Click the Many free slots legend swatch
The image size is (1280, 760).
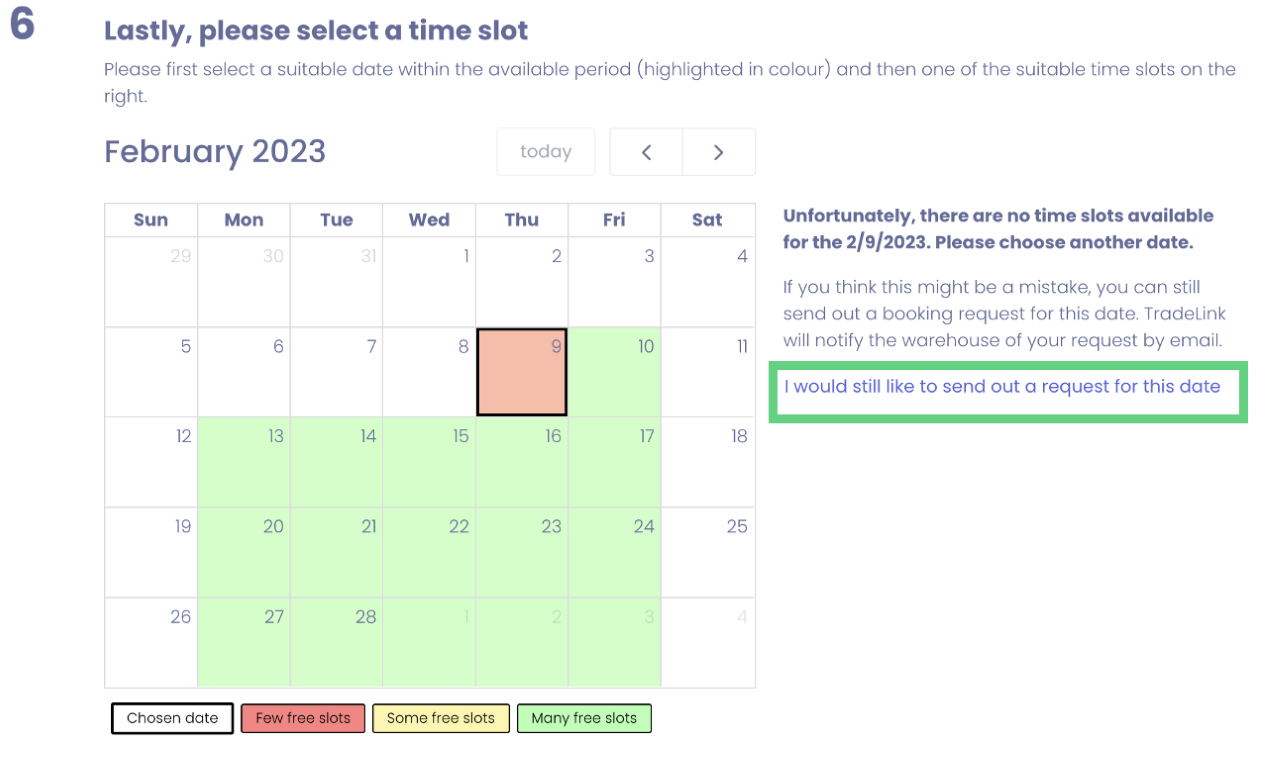(x=584, y=718)
